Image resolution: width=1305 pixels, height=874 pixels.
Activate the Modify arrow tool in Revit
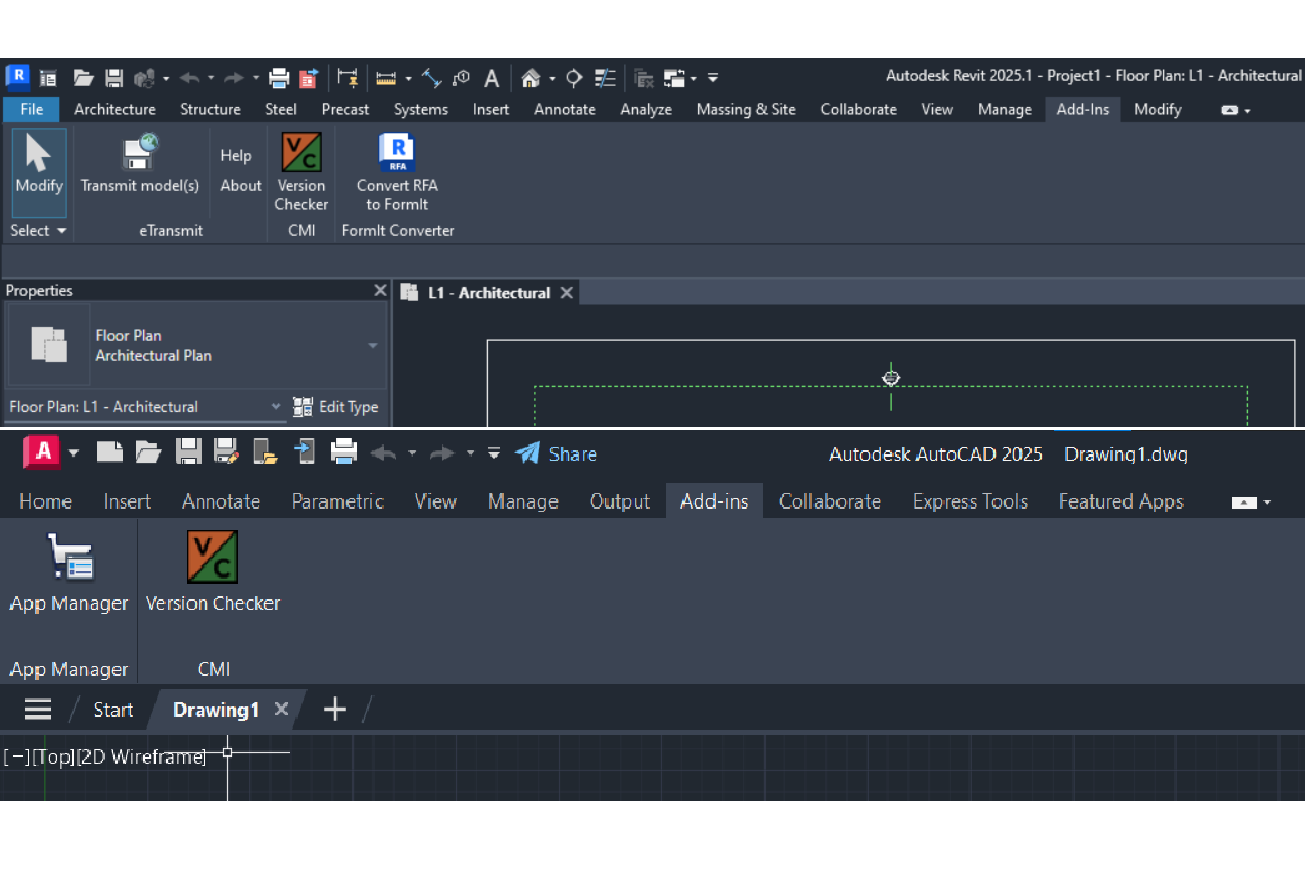coord(39,172)
